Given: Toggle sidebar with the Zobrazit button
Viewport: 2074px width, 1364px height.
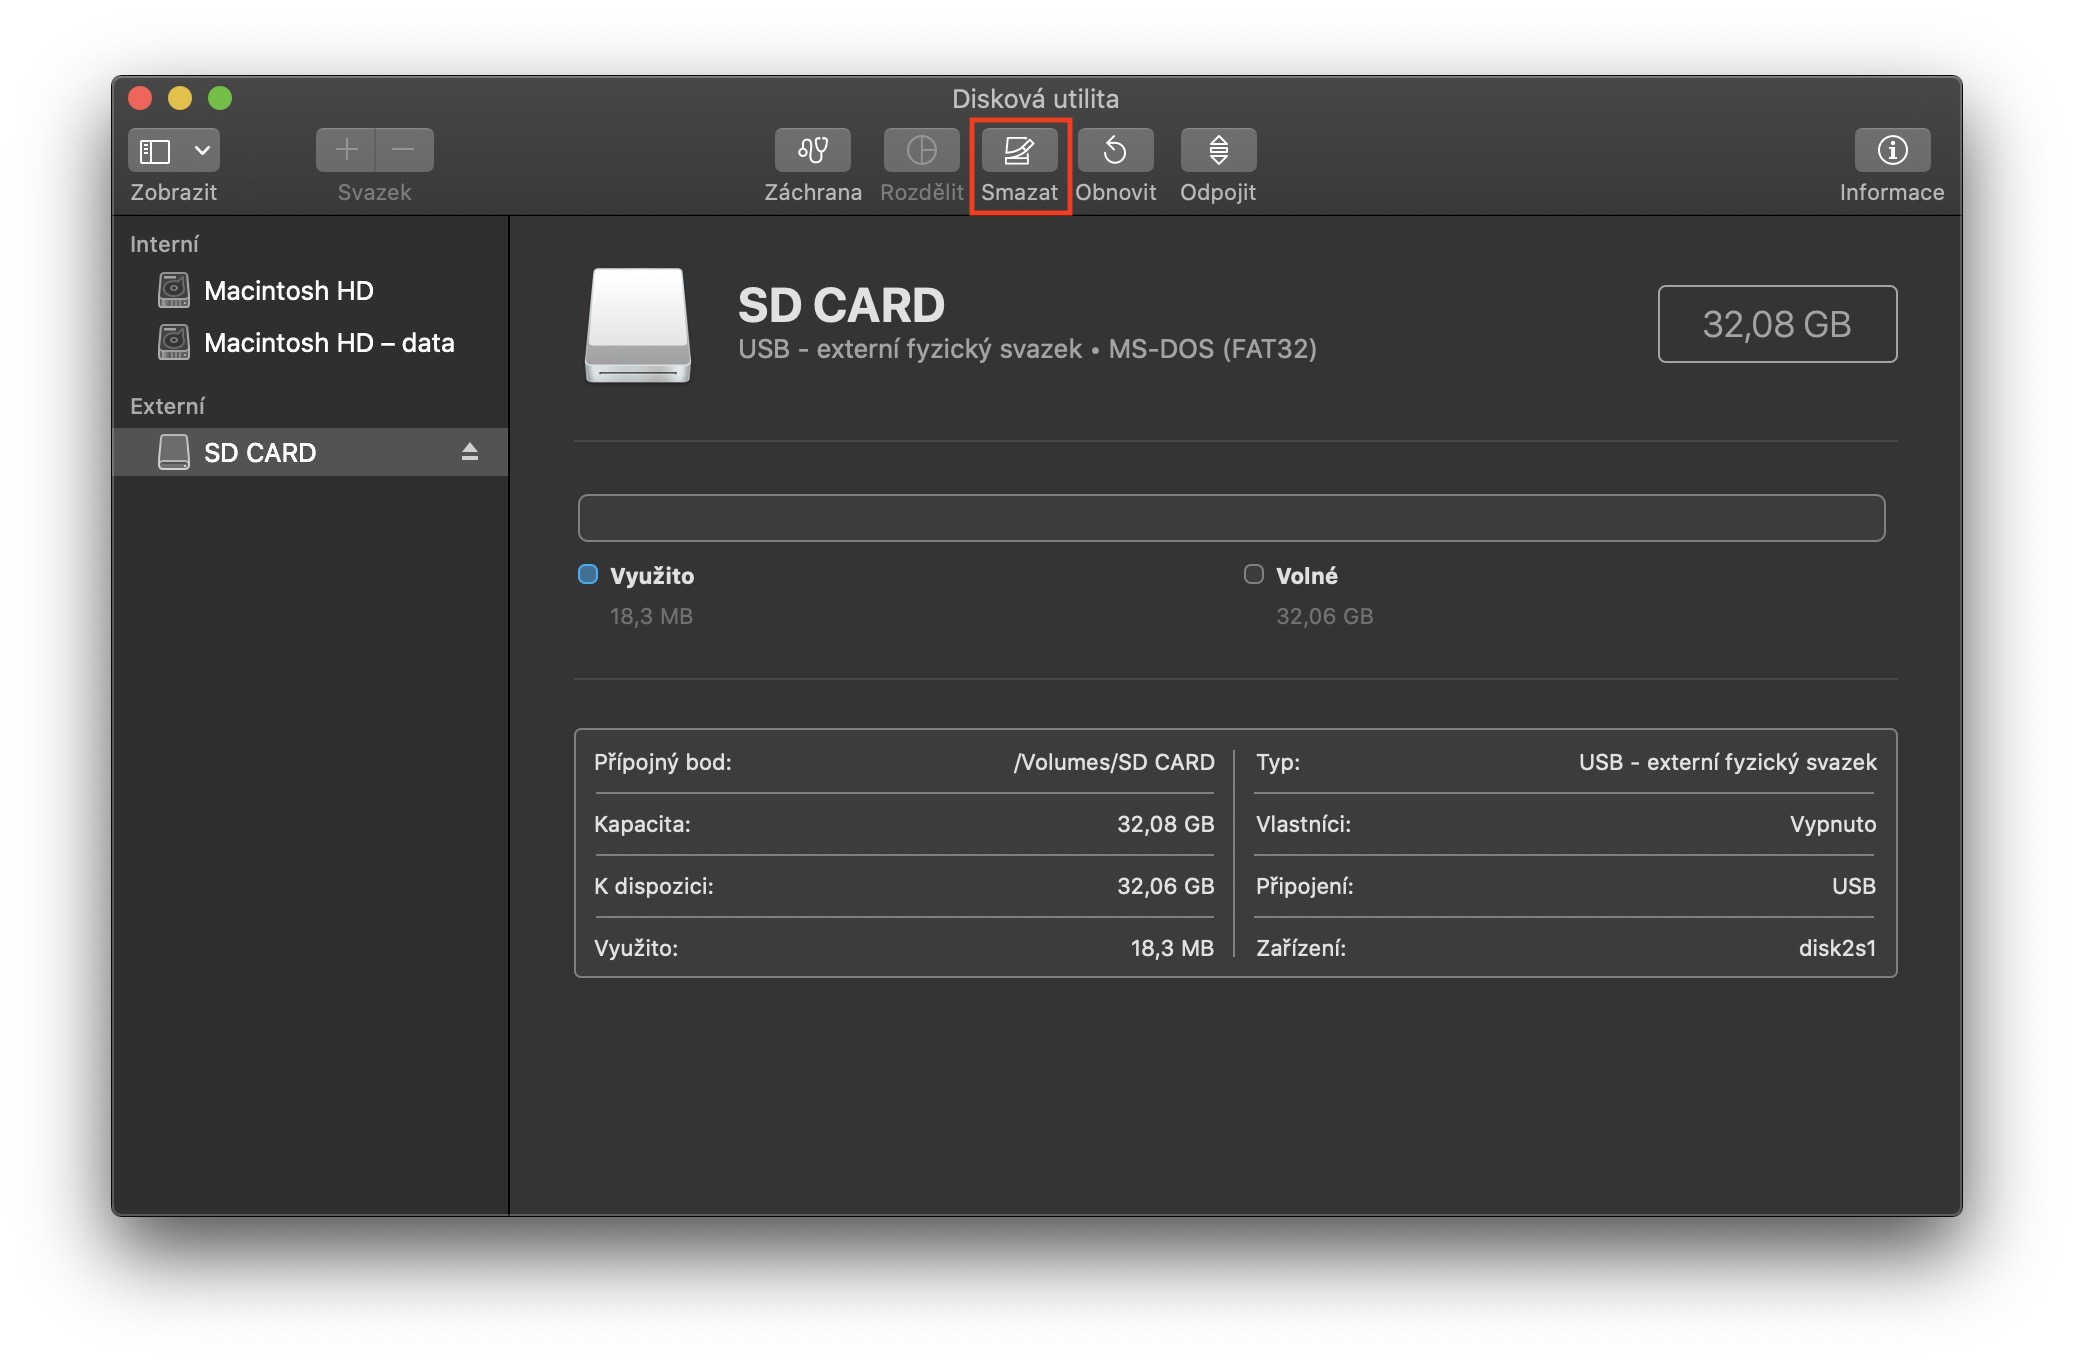Looking at the screenshot, I should 155,150.
